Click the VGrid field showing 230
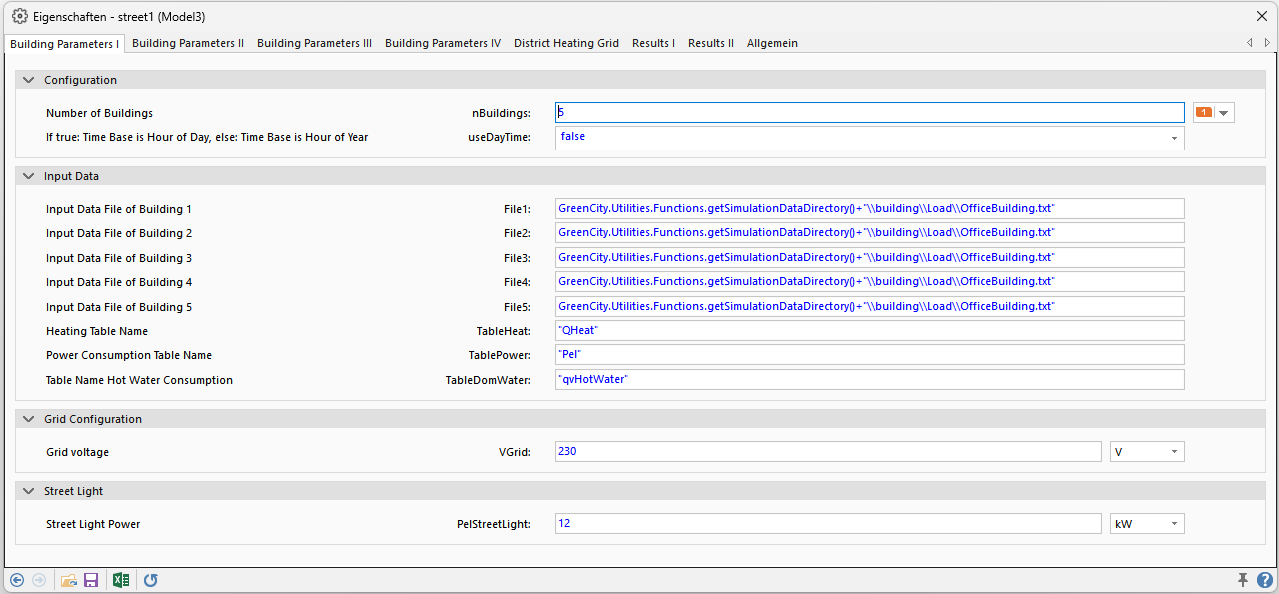The width and height of the screenshot is (1279, 594). coord(828,452)
